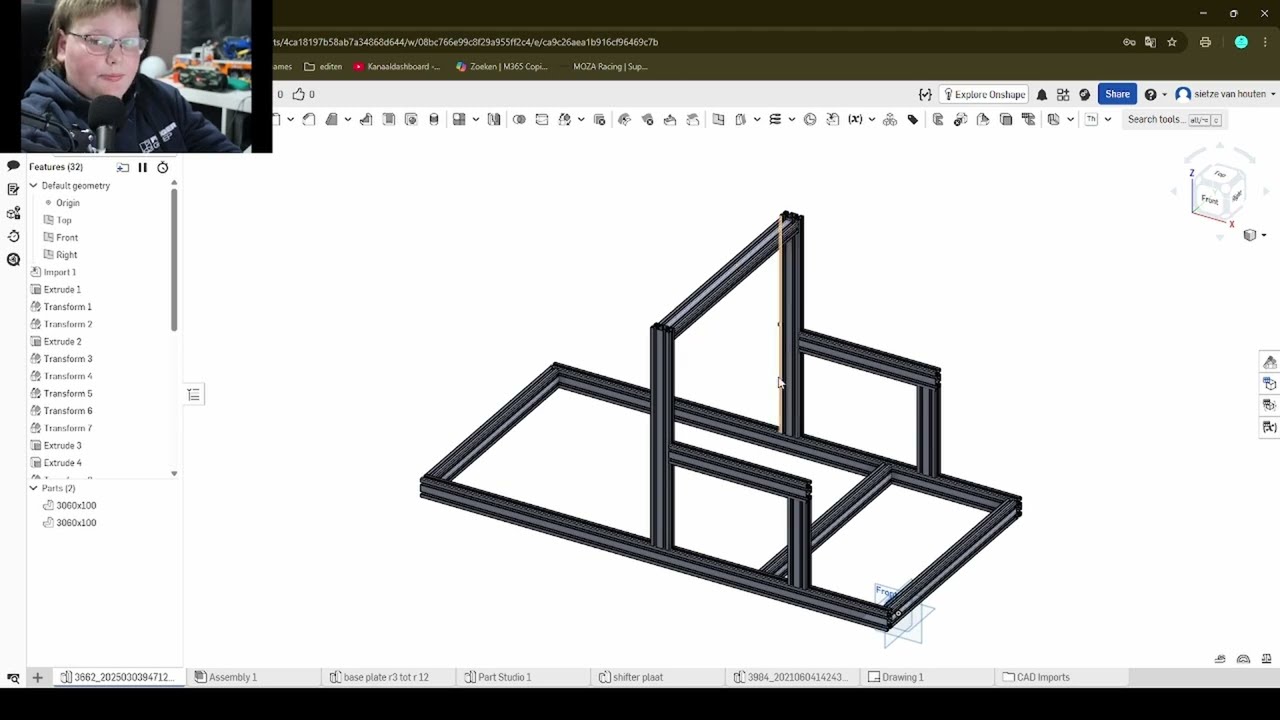This screenshot has width=1280, height=720.
Task: Click the feature list scrollbar thumb
Action: pyautogui.click(x=174, y=258)
